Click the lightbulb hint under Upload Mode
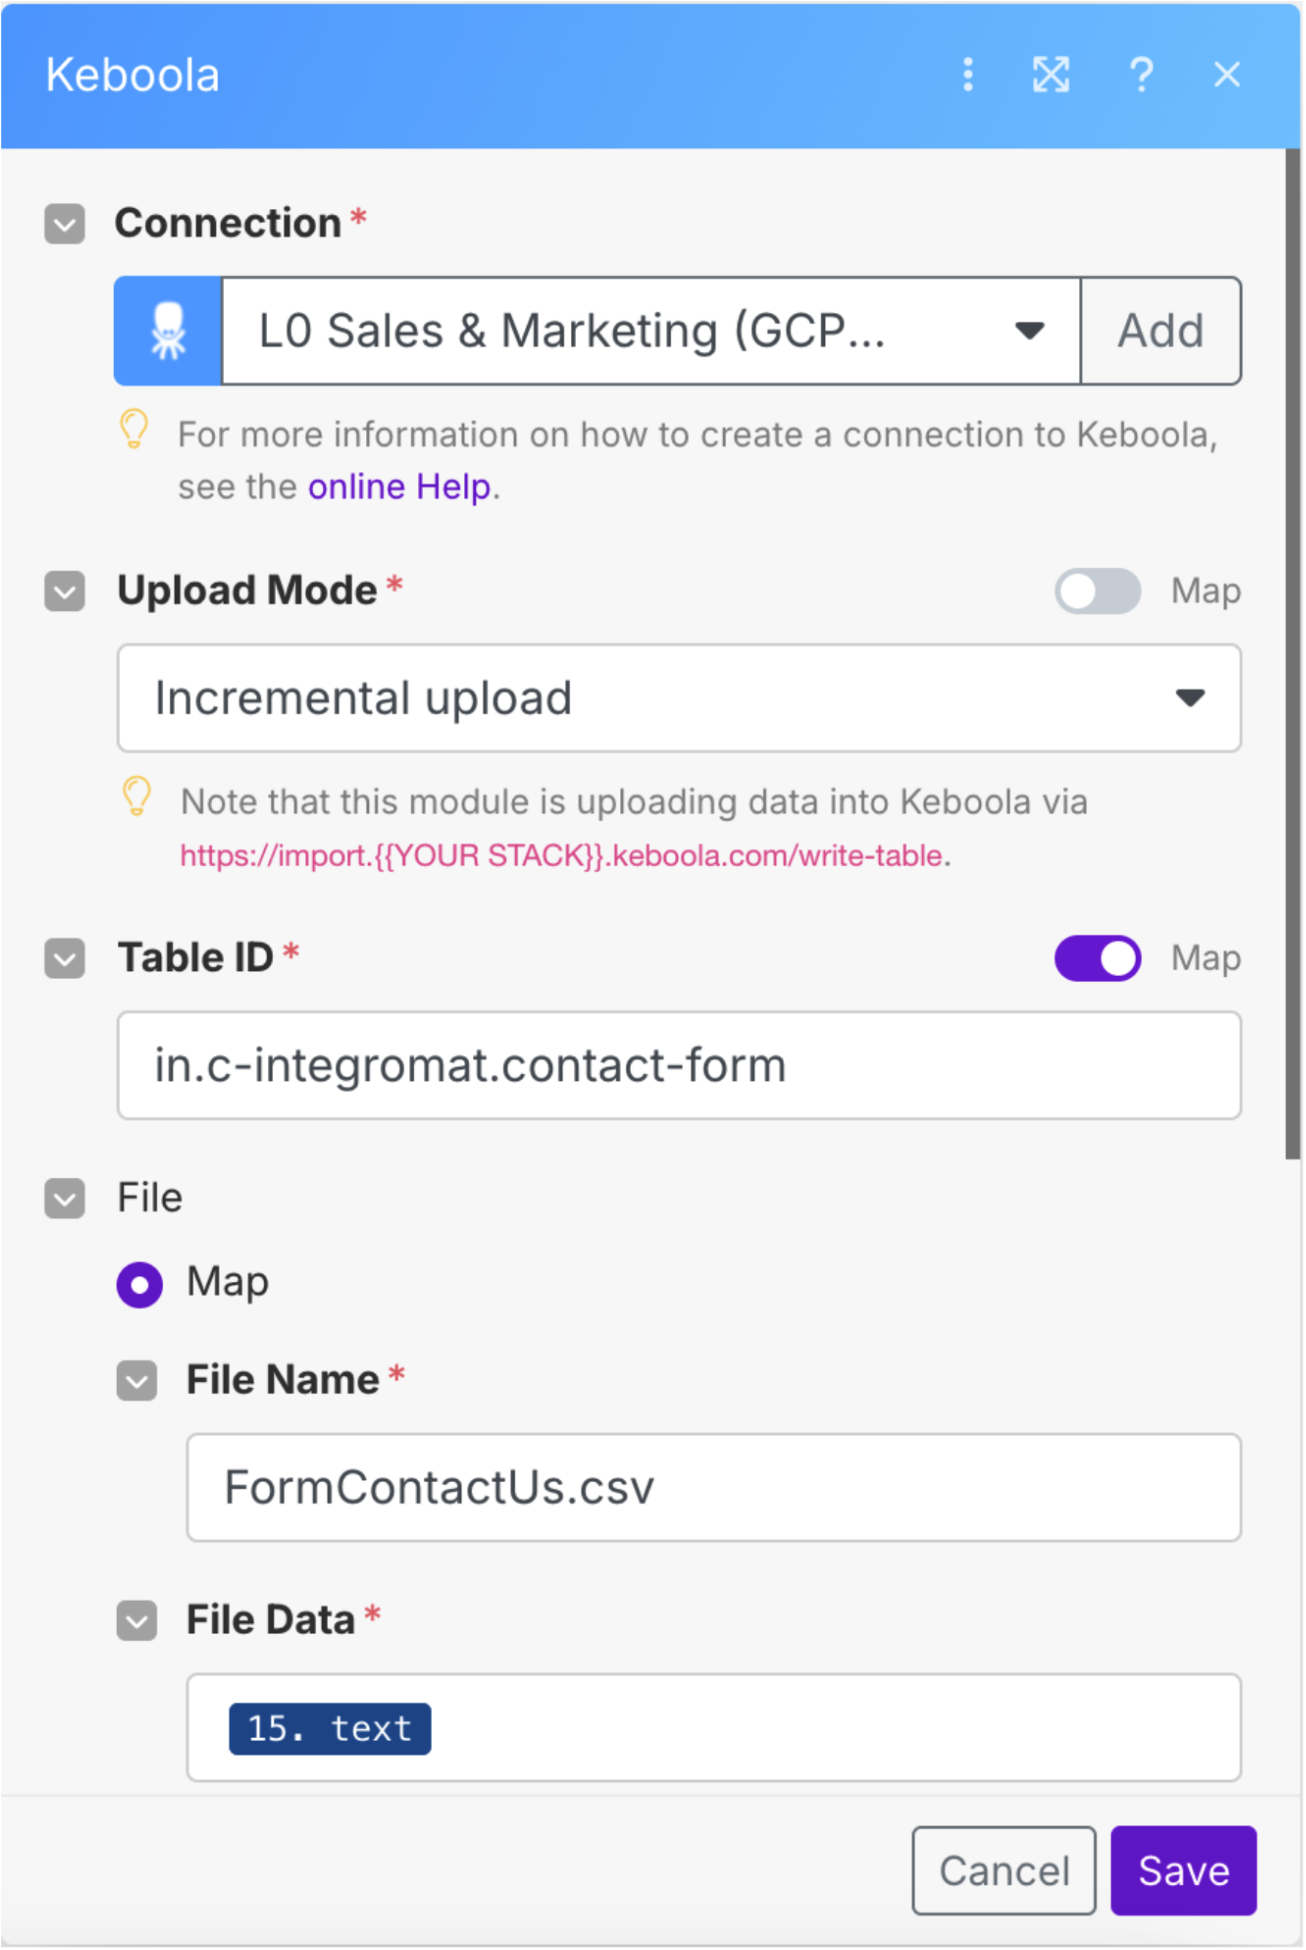The image size is (1306, 1950). [x=137, y=798]
